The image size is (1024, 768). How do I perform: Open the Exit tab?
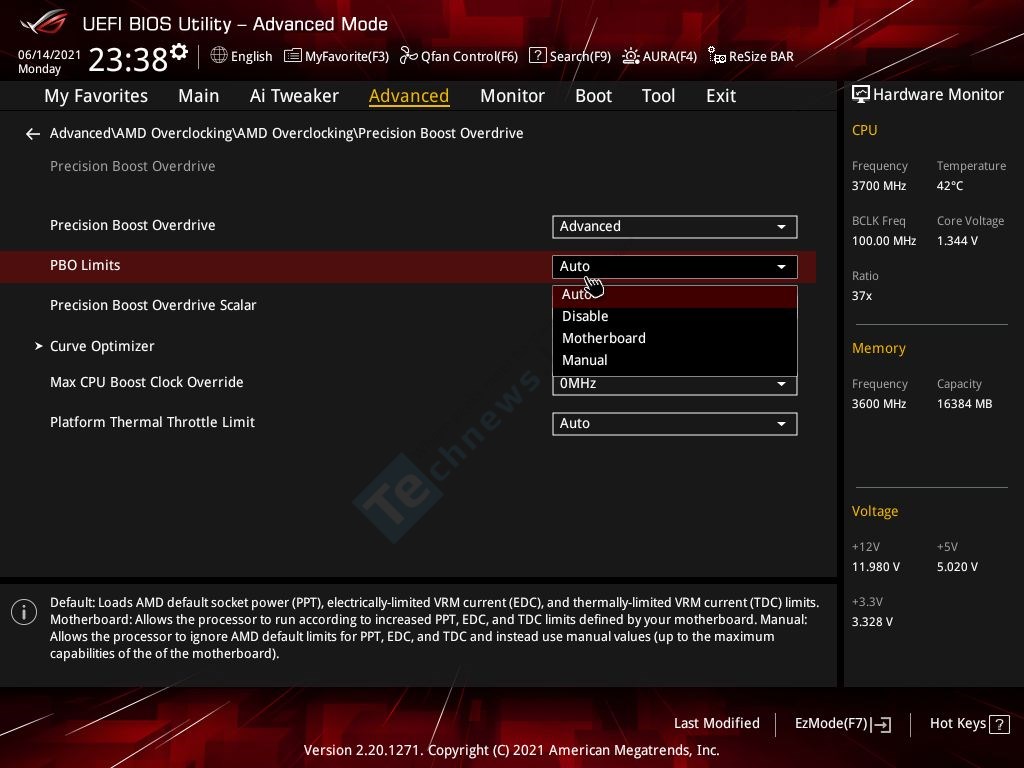coord(721,96)
